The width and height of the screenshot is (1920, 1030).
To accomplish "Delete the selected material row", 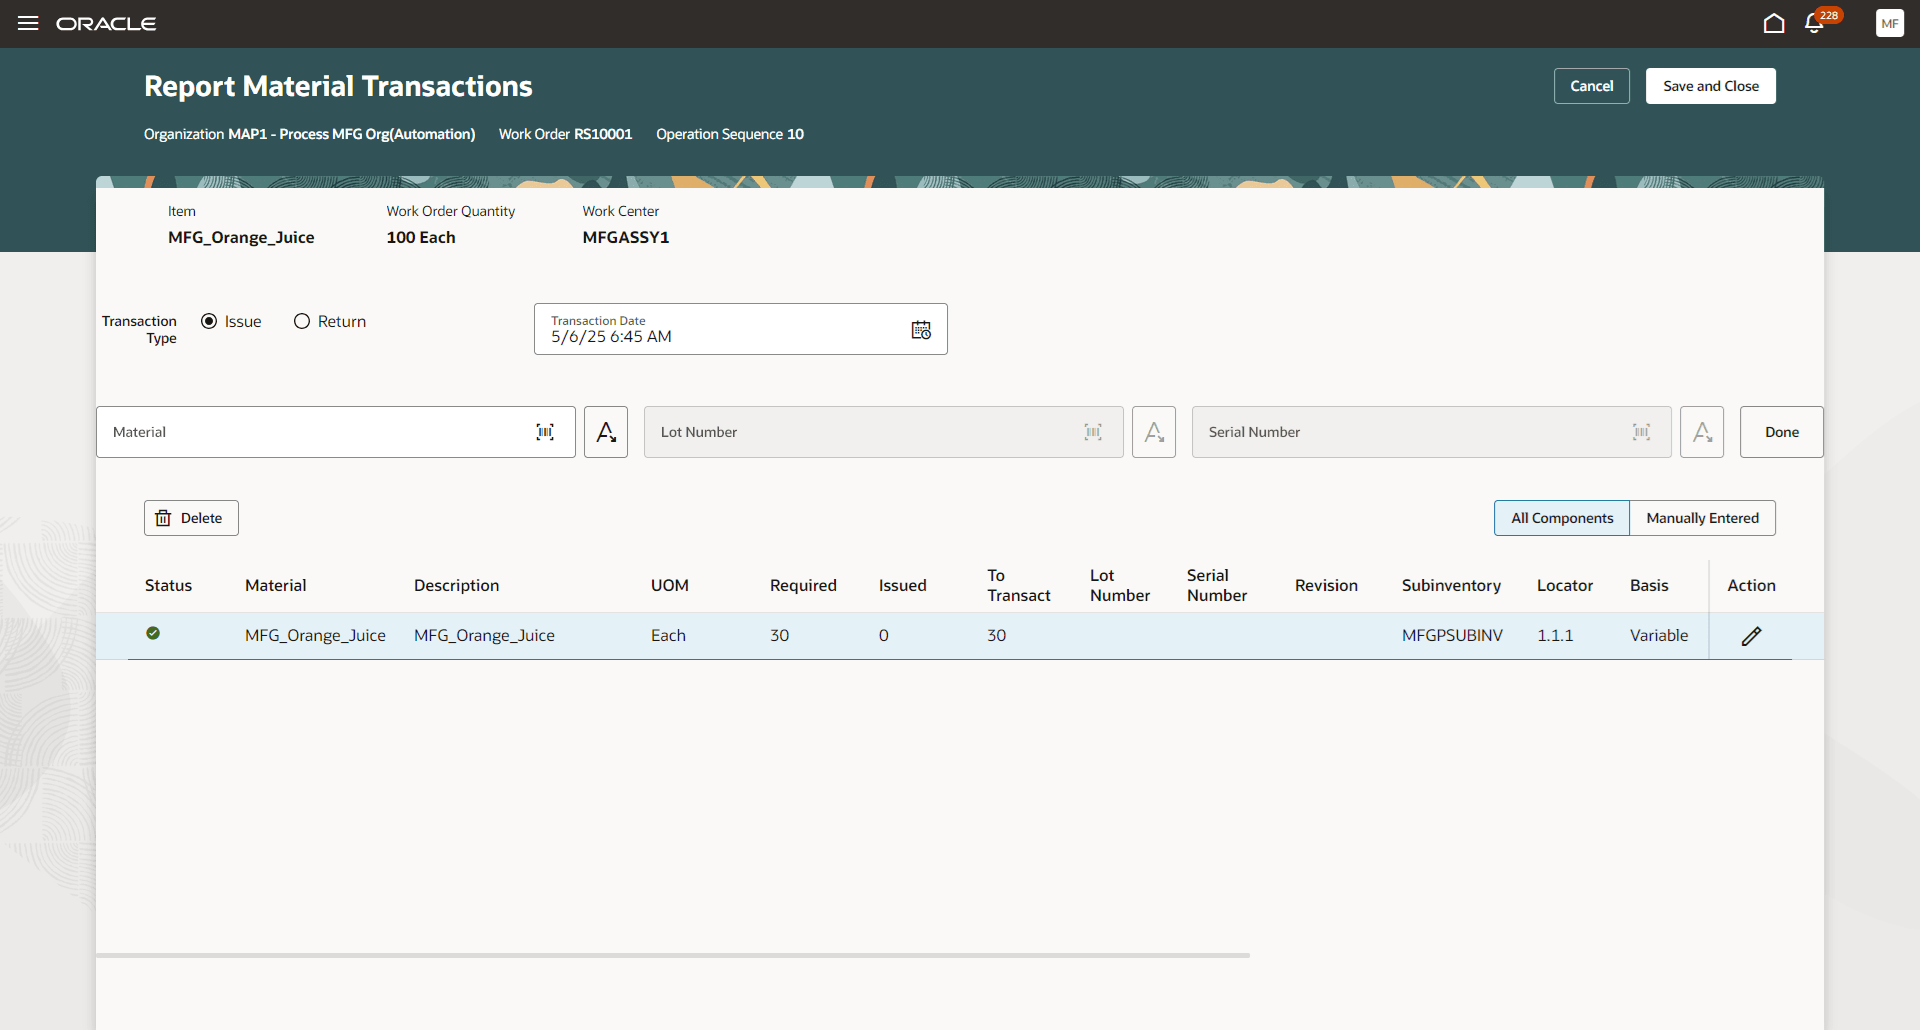I will [x=190, y=517].
